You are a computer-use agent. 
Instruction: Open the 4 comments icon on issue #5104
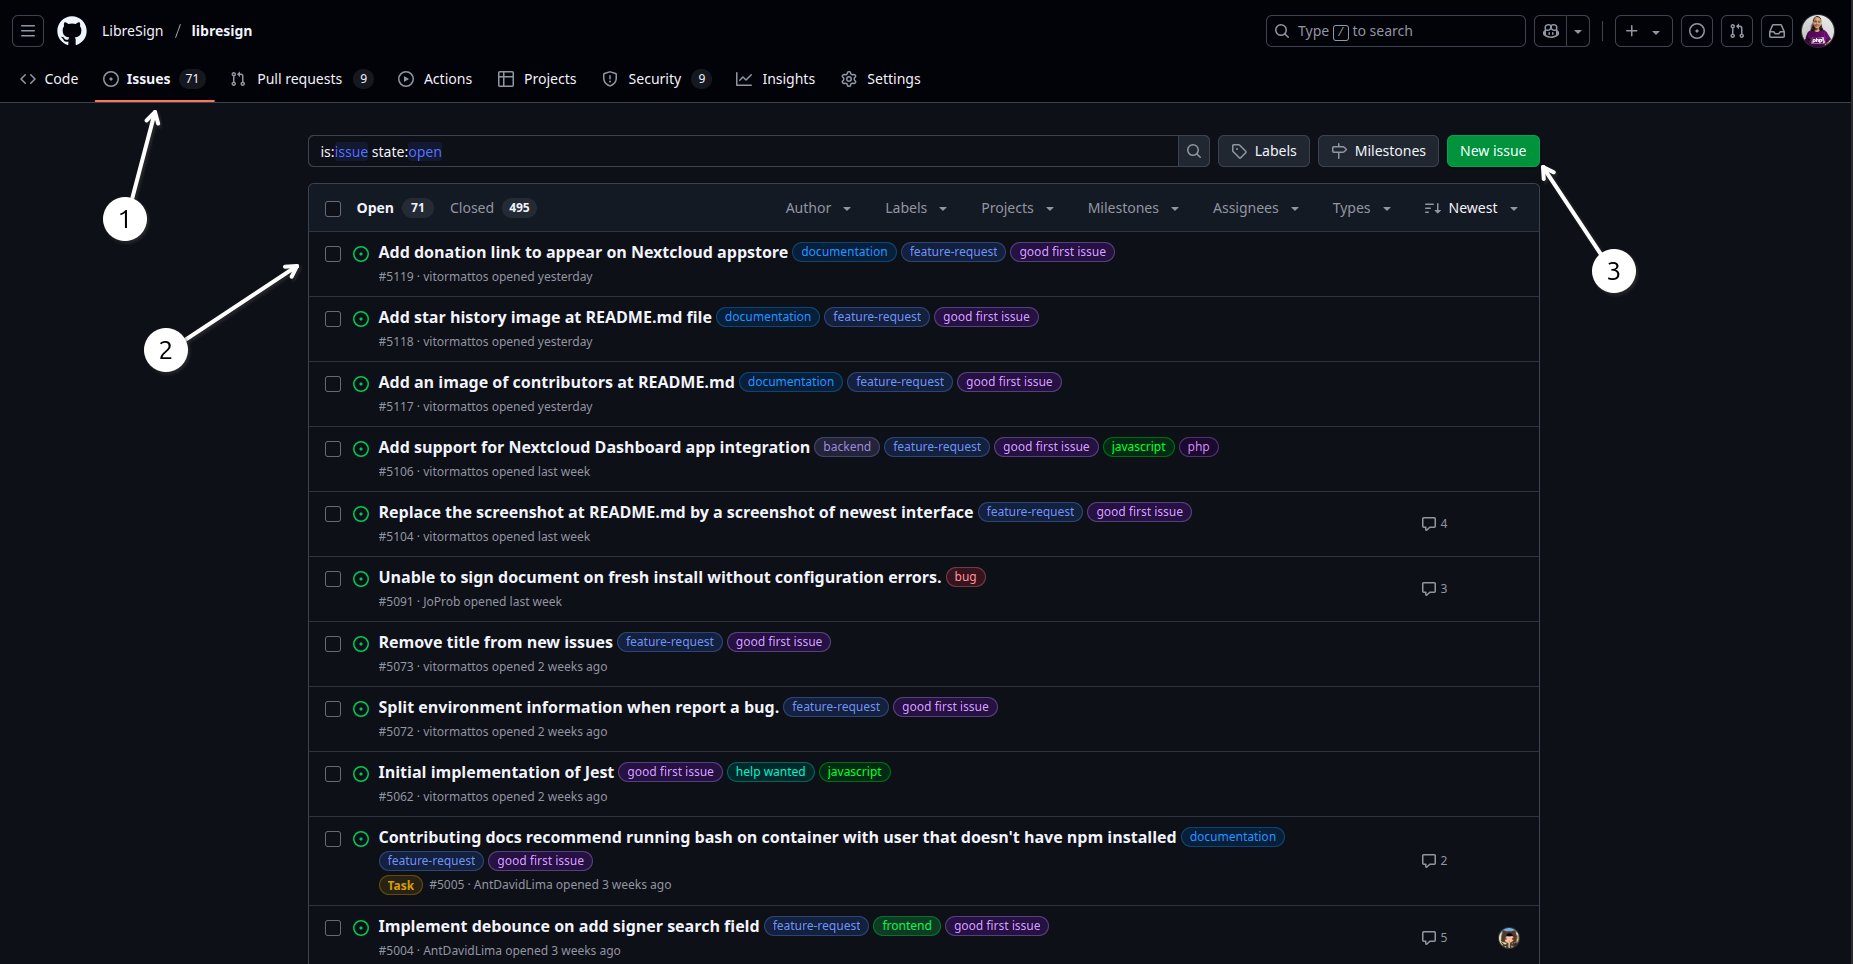pos(1434,524)
